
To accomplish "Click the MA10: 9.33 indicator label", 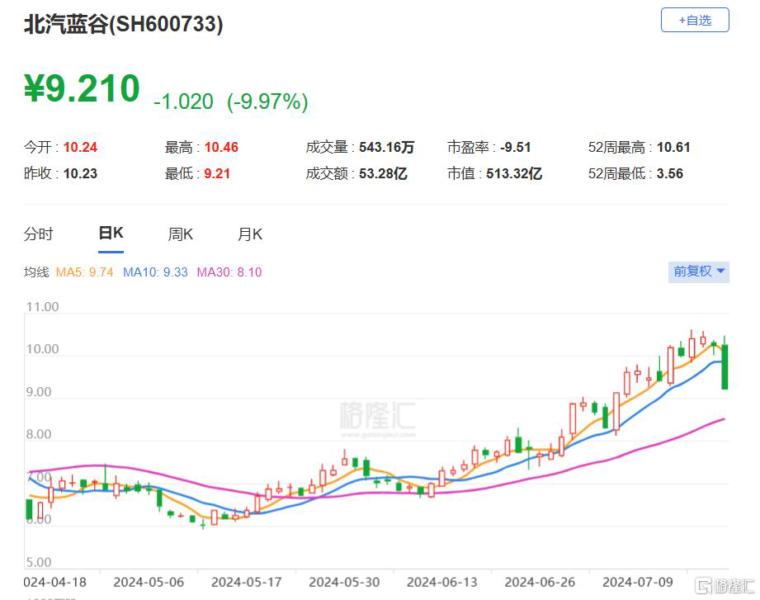I will coord(155,272).
